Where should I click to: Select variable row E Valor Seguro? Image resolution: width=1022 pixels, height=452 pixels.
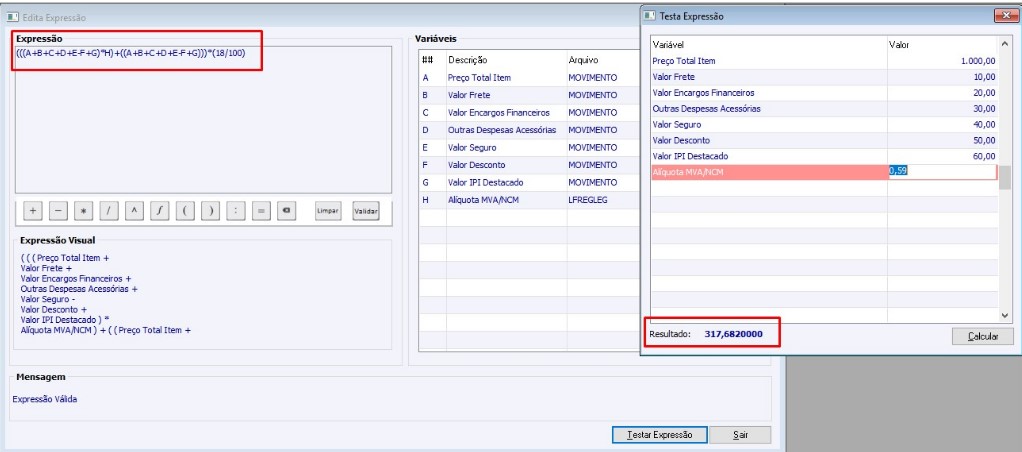[527, 147]
